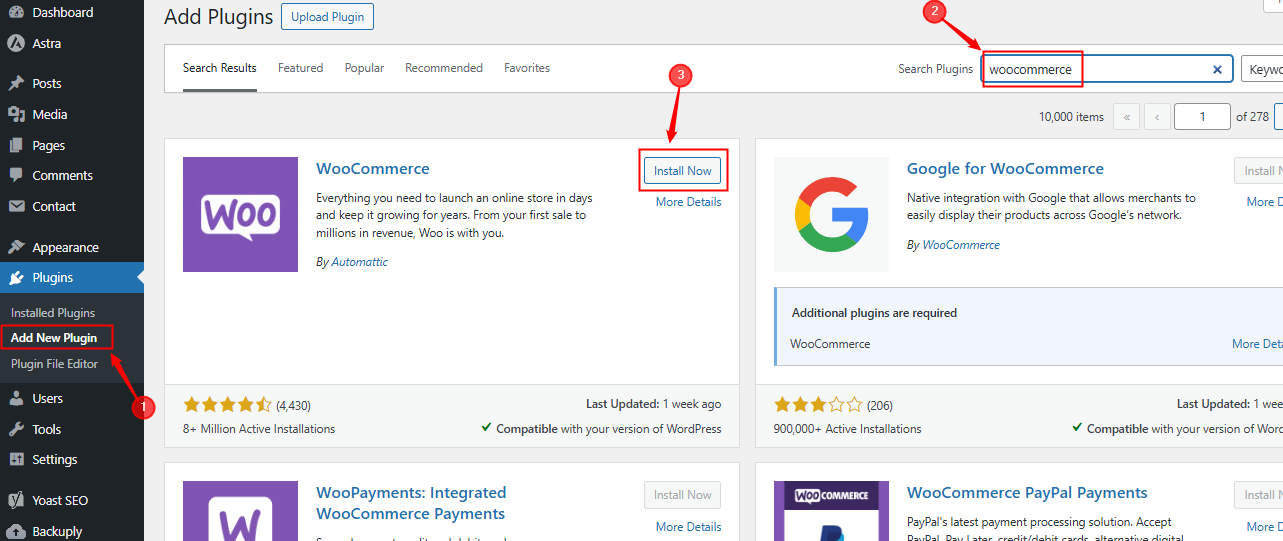Go to previous page of results

(1157, 117)
